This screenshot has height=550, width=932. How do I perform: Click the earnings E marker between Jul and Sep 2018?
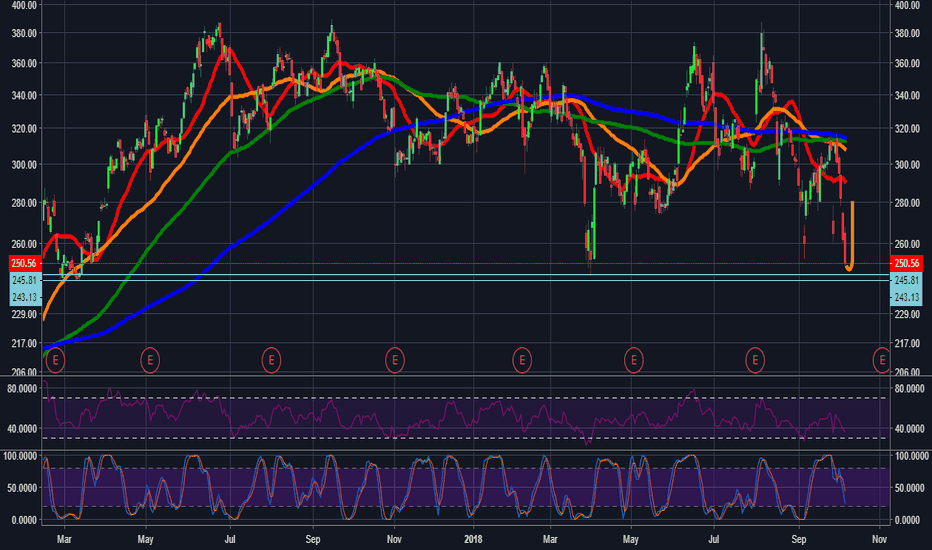click(x=755, y=360)
